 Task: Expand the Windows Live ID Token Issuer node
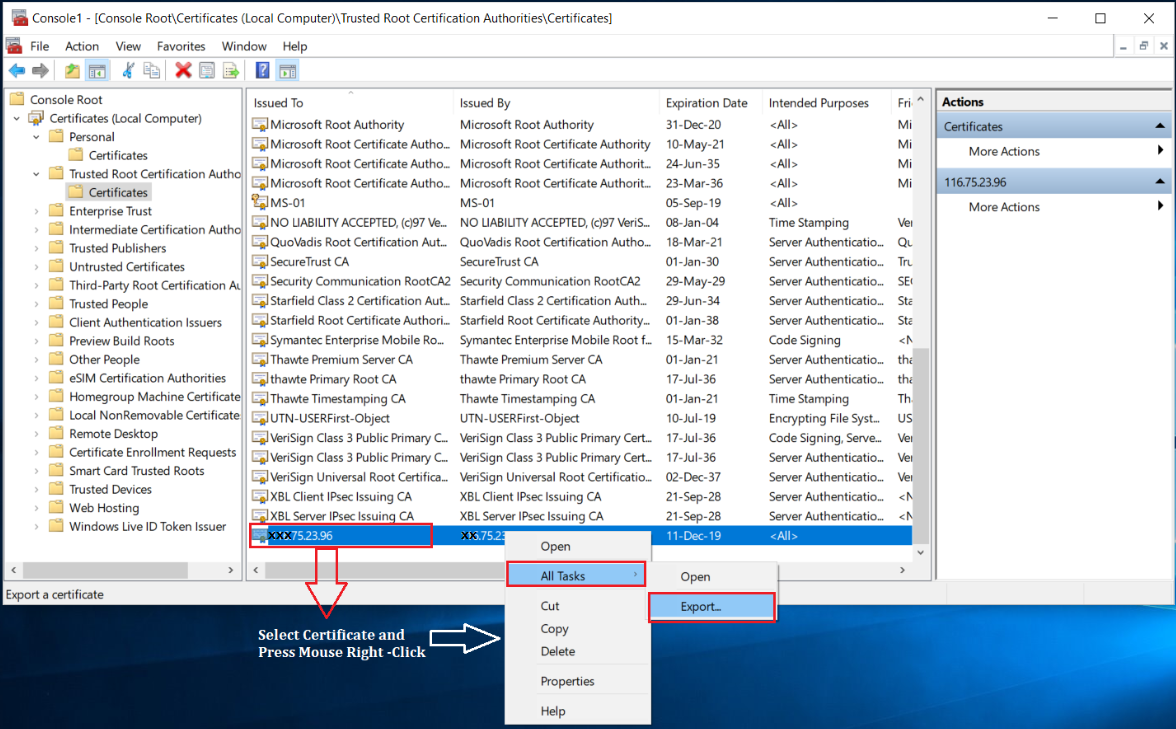(36, 526)
